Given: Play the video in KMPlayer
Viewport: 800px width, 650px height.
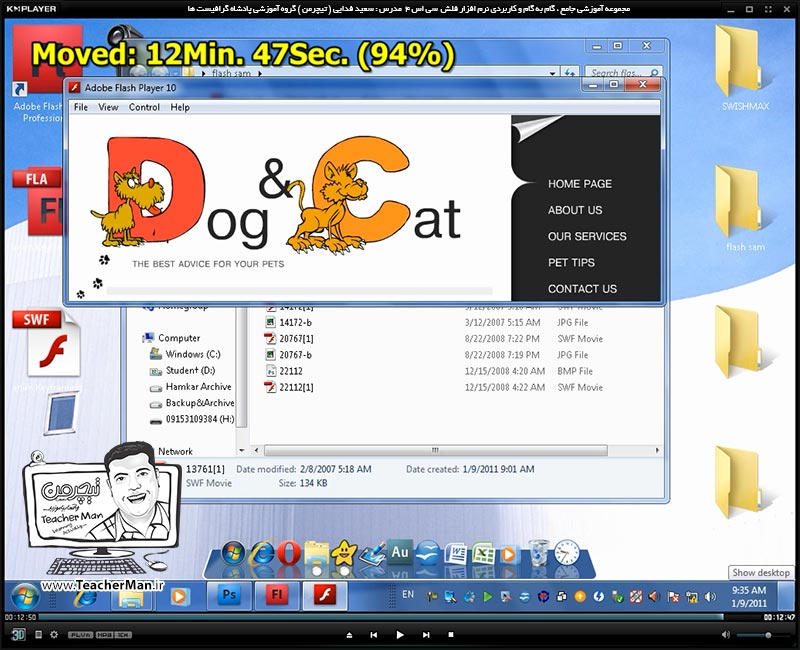Looking at the screenshot, I should [x=400, y=635].
